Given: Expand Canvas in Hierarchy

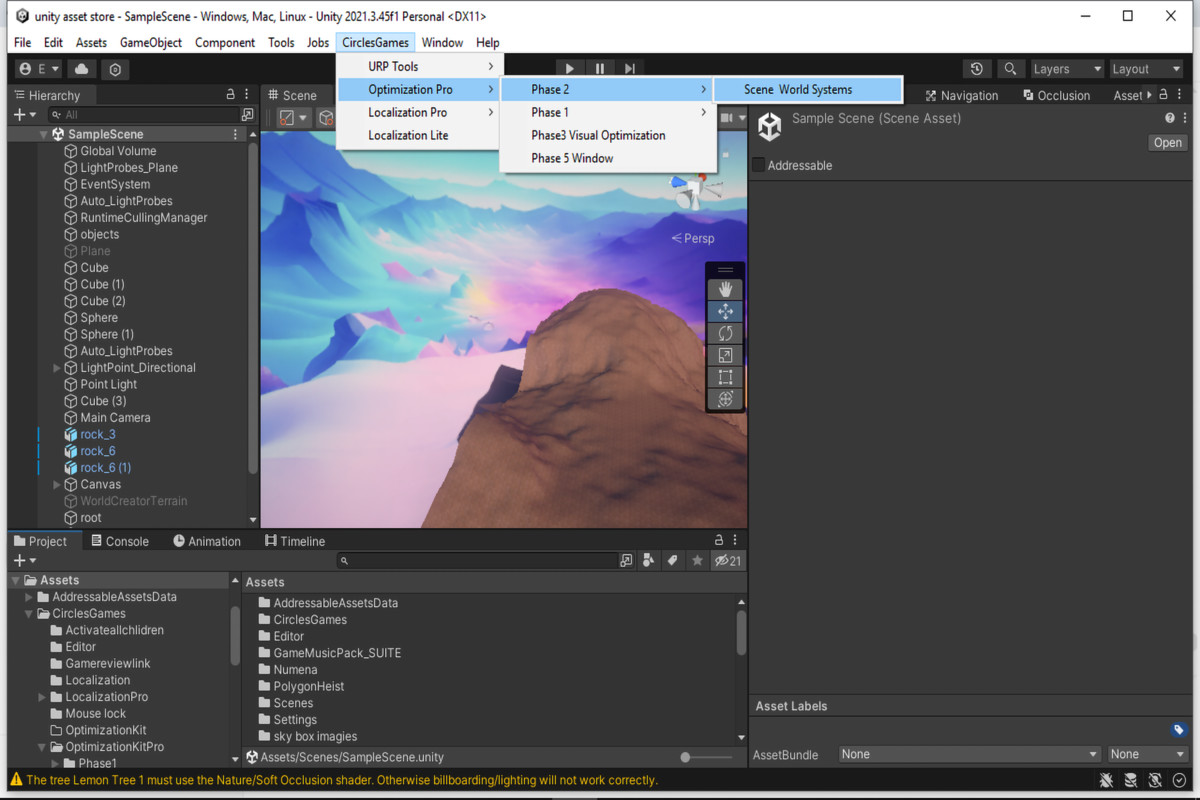Looking at the screenshot, I should click(57, 484).
